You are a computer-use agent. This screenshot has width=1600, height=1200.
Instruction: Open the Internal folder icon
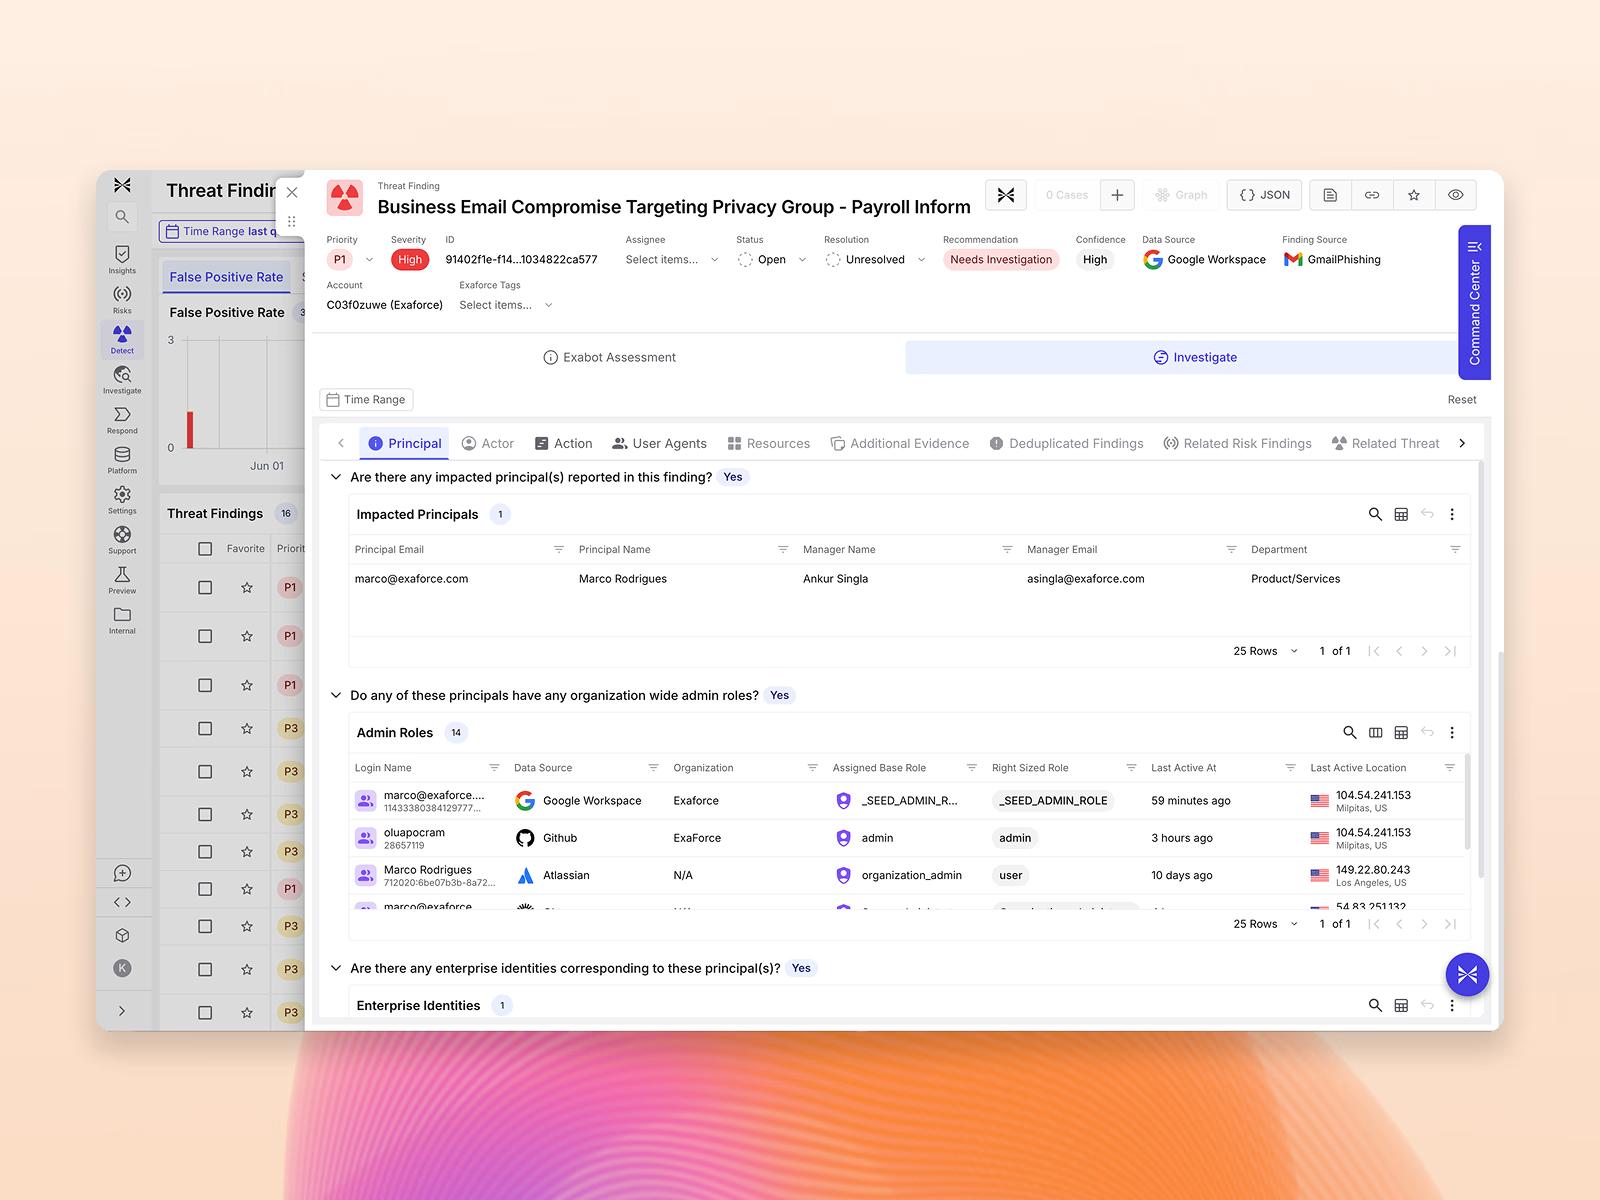[x=122, y=620]
